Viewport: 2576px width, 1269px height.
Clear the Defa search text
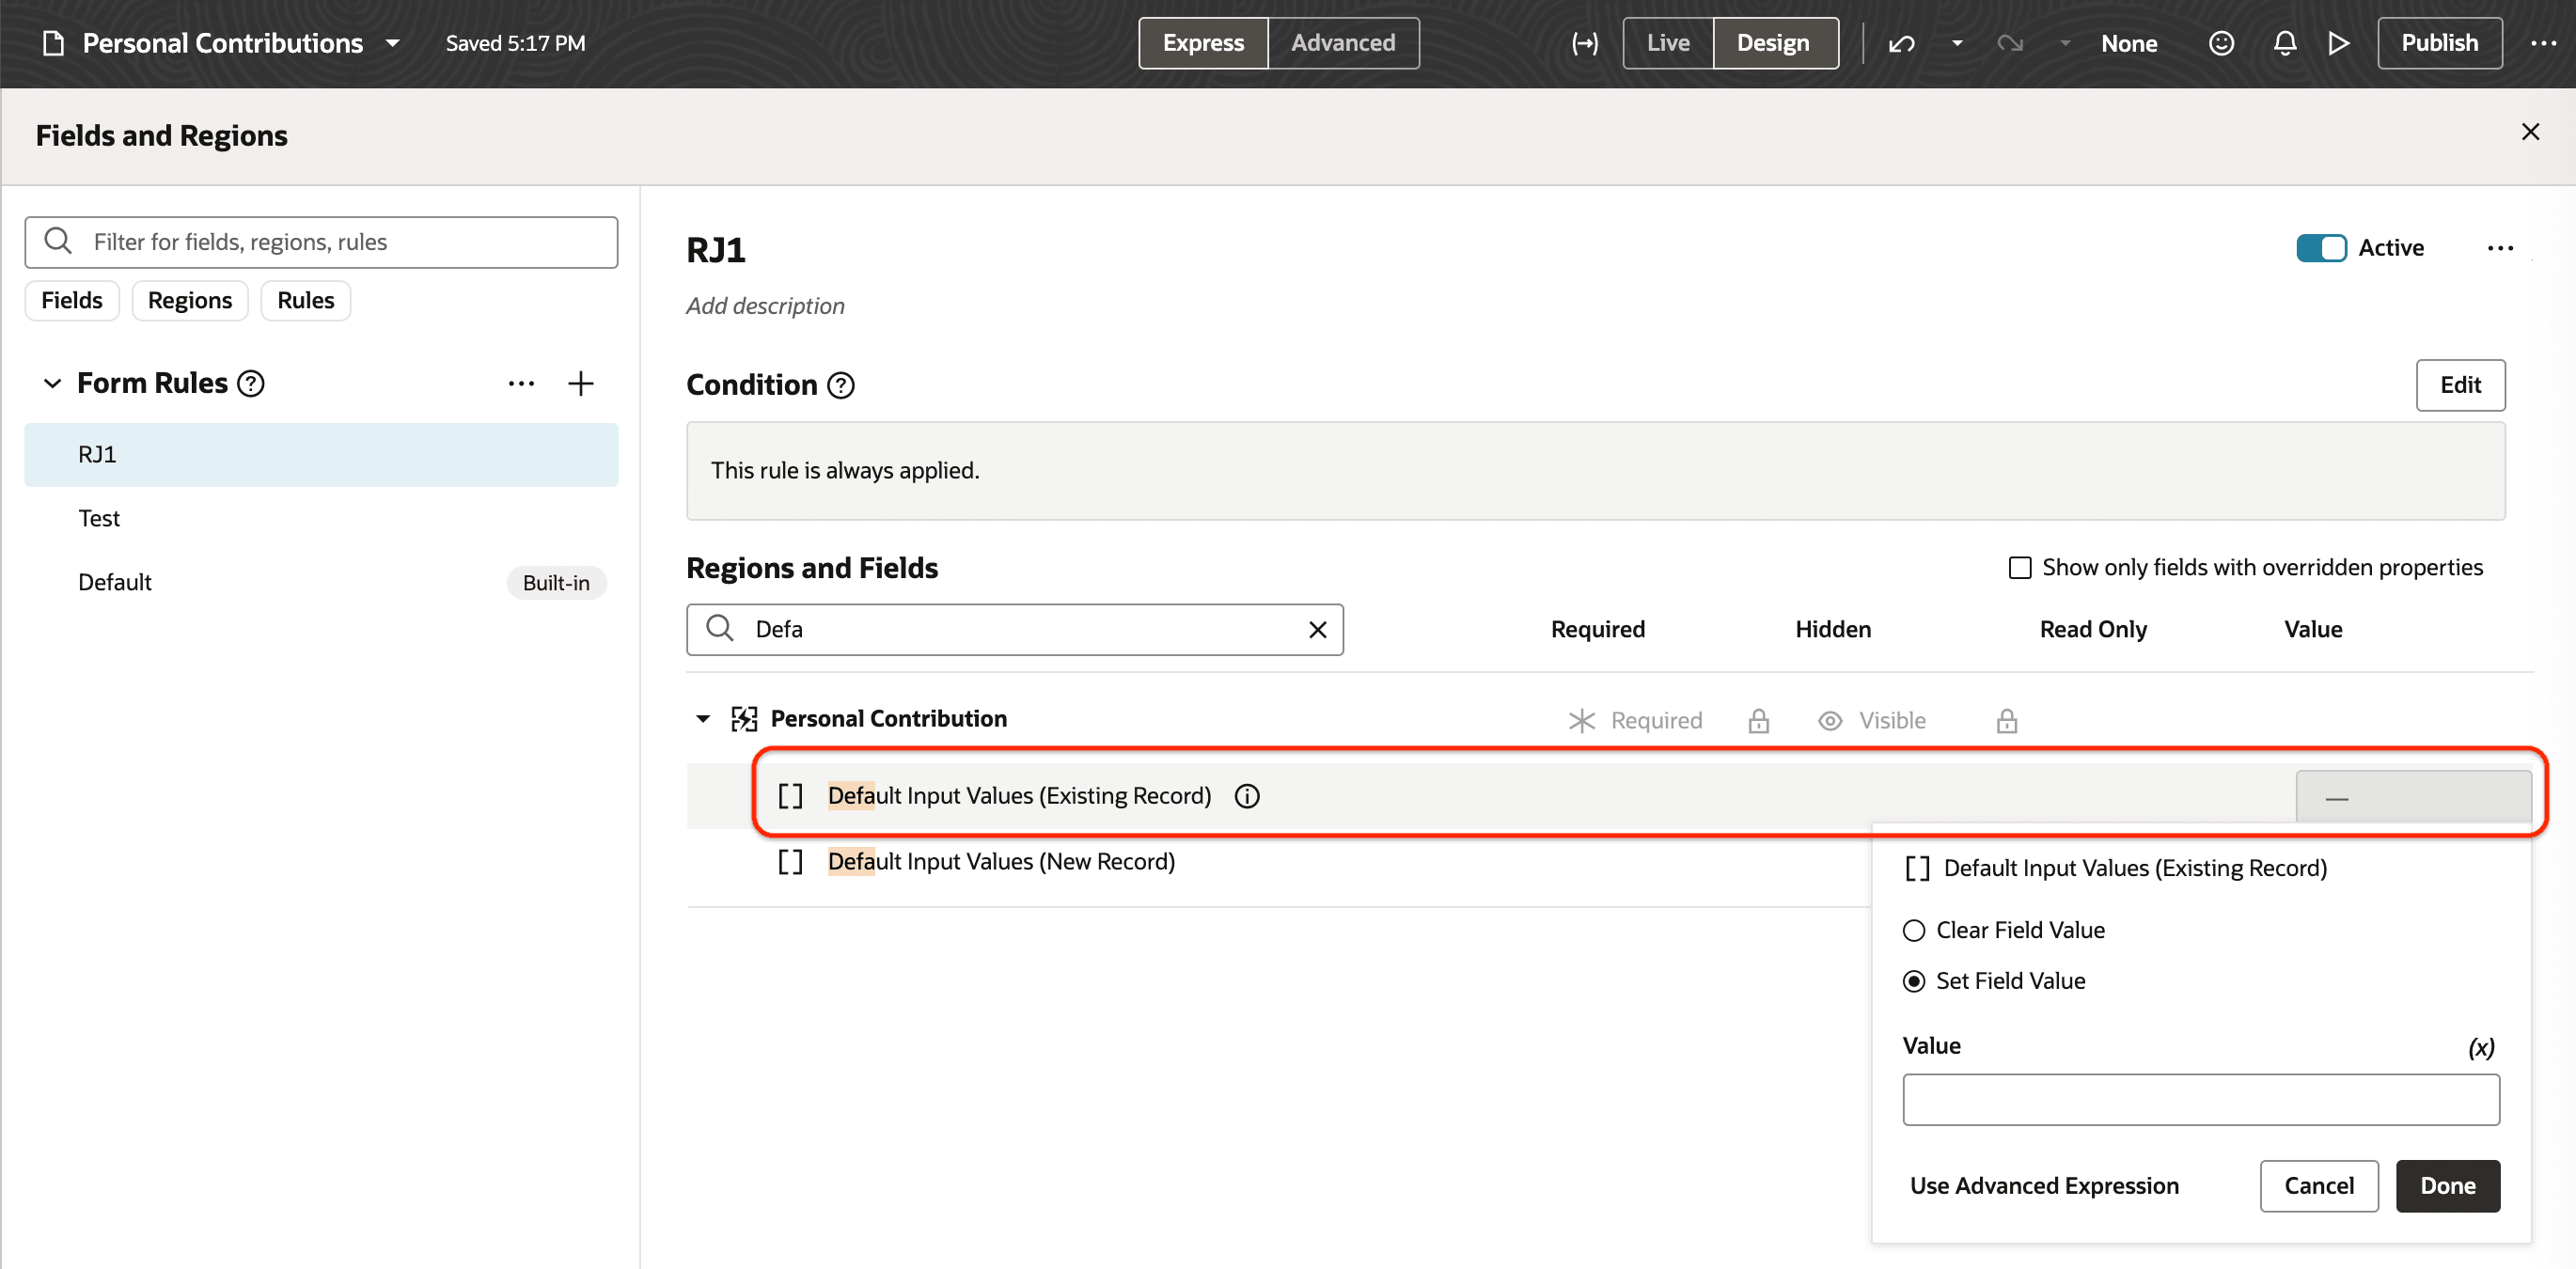1318,629
